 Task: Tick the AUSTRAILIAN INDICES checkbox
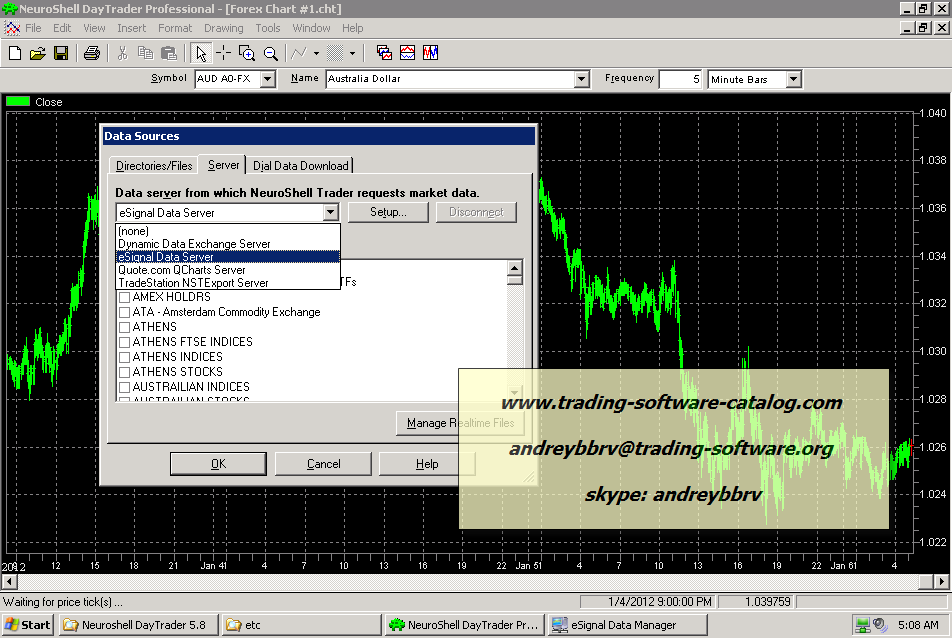coord(124,387)
